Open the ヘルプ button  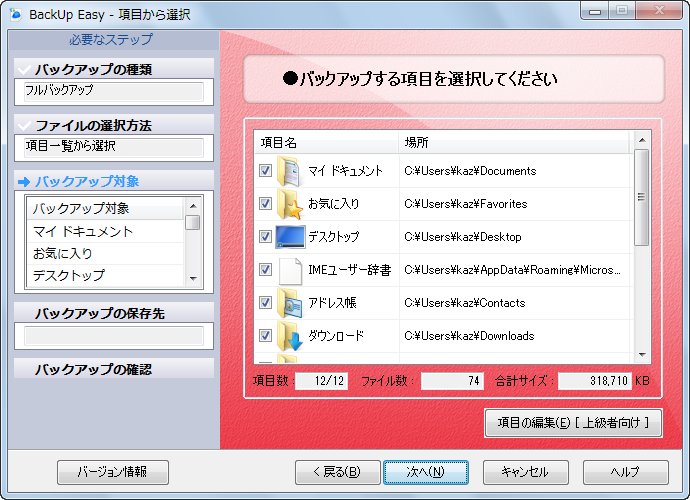click(x=625, y=472)
